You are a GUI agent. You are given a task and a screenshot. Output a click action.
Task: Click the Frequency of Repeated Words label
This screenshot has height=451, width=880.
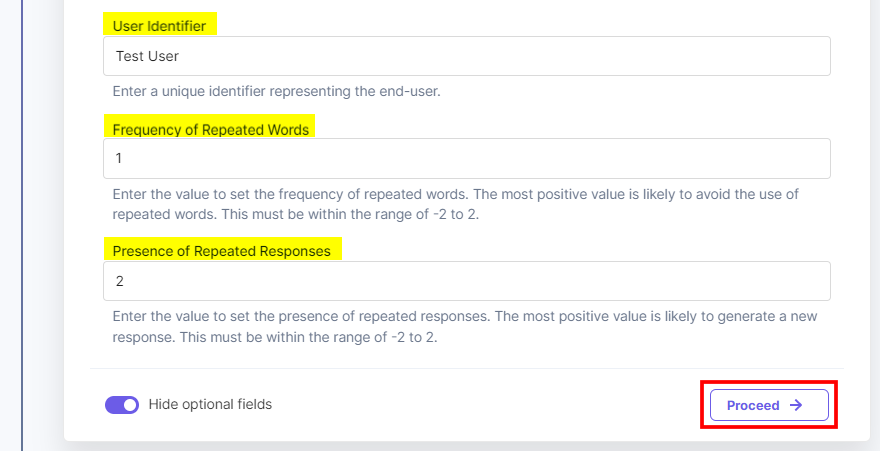tap(211, 129)
